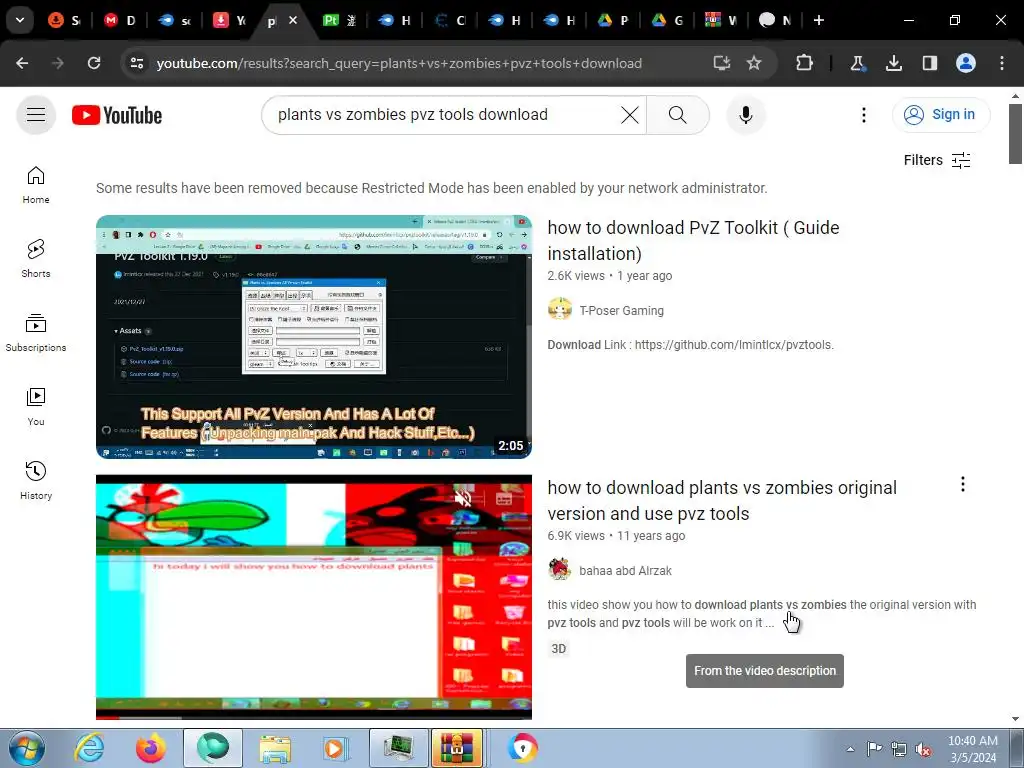Viewport: 1024px width, 768px height.
Task: Open the Windows Explorer folder in taskbar
Action: tap(275, 748)
